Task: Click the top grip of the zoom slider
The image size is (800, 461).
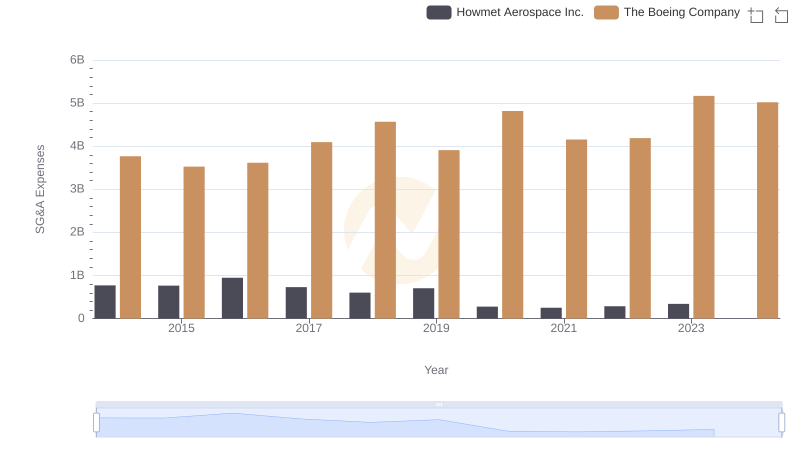Action: click(x=439, y=404)
